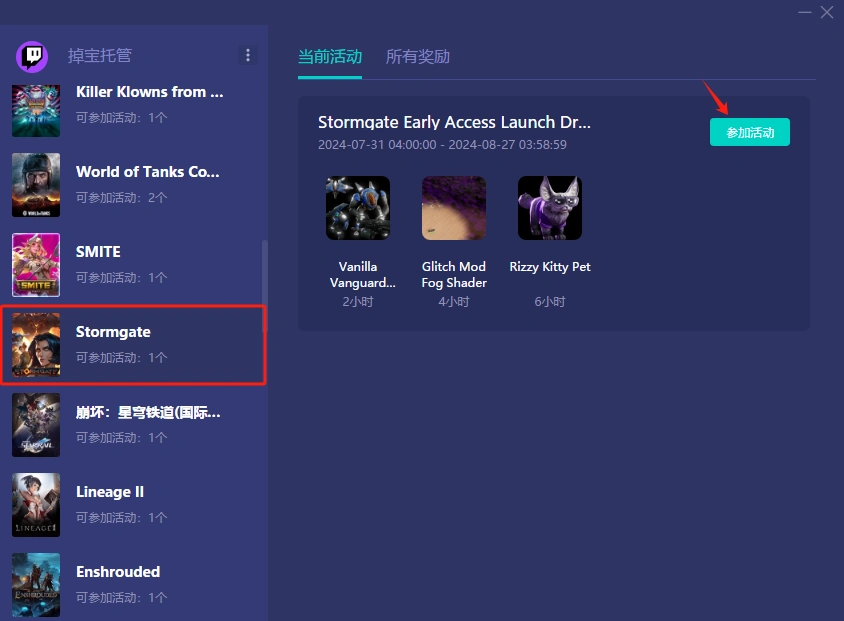
Task: Select the Enshrouded cover image
Action: (x=36, y=585)
